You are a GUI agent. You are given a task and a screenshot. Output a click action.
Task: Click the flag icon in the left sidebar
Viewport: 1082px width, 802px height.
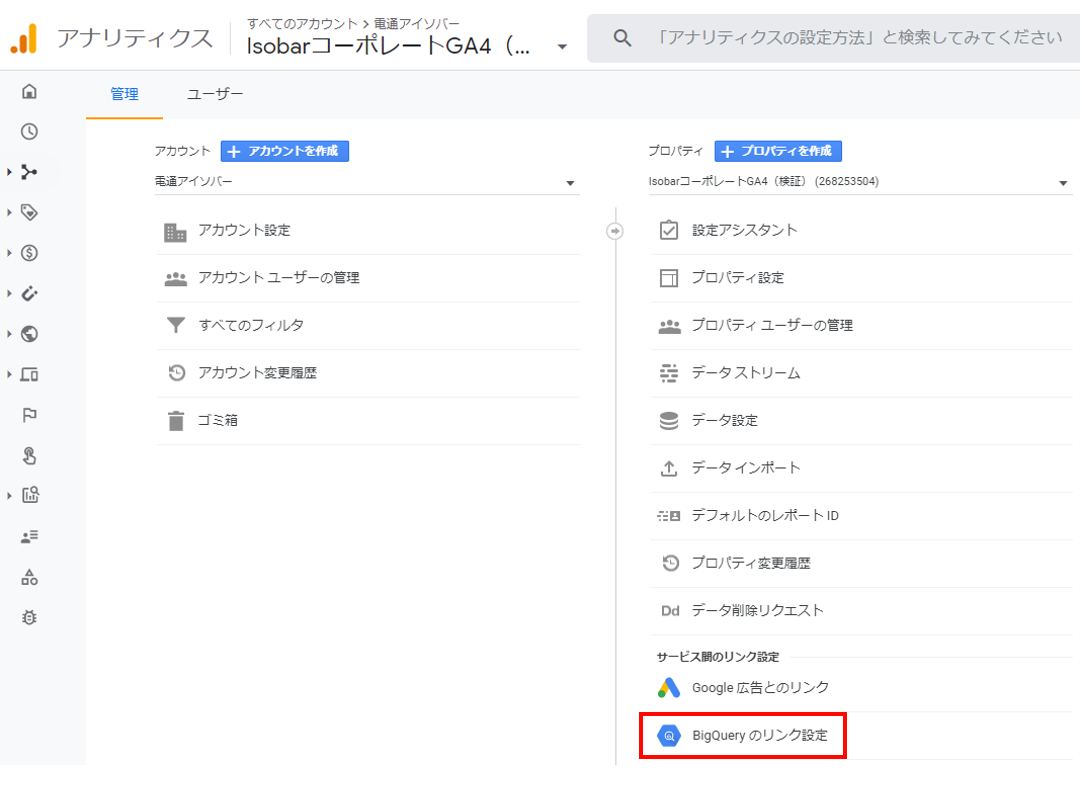coord(29,415)
